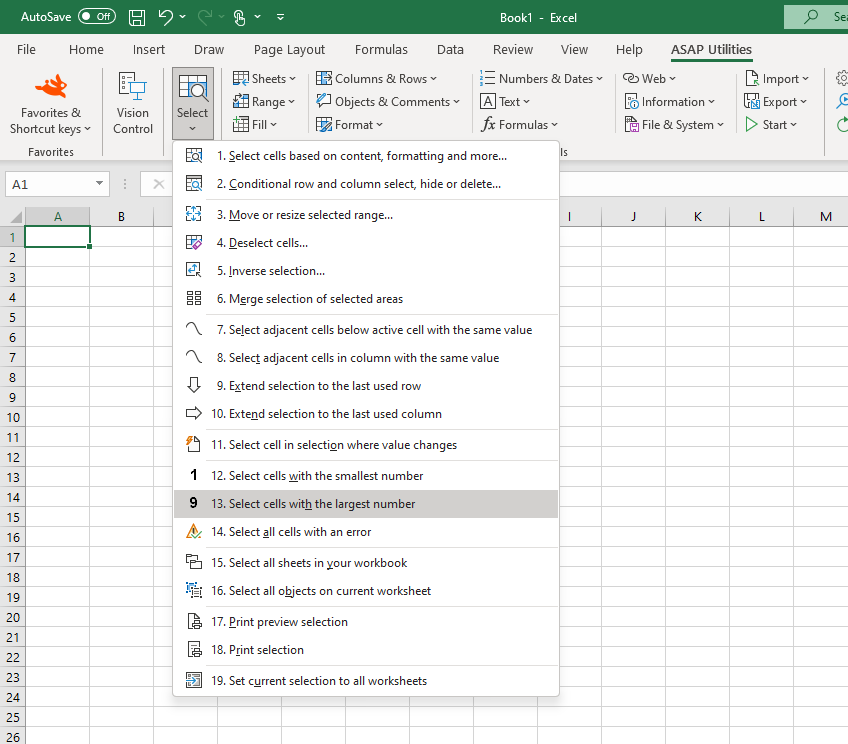Expand the Select dropdown button
The height and width of the screenshot is (744, 848).
pos(193,103)
